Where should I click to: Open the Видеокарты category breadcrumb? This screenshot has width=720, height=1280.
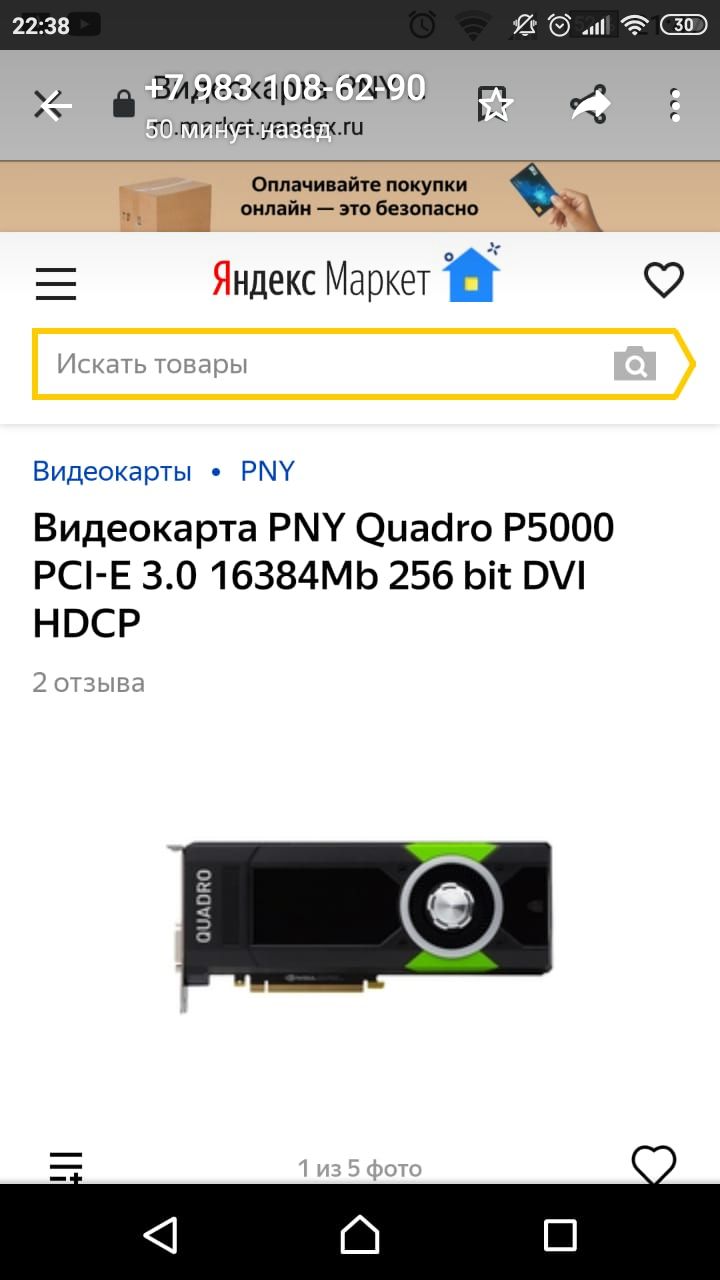(x=112, y=471)
